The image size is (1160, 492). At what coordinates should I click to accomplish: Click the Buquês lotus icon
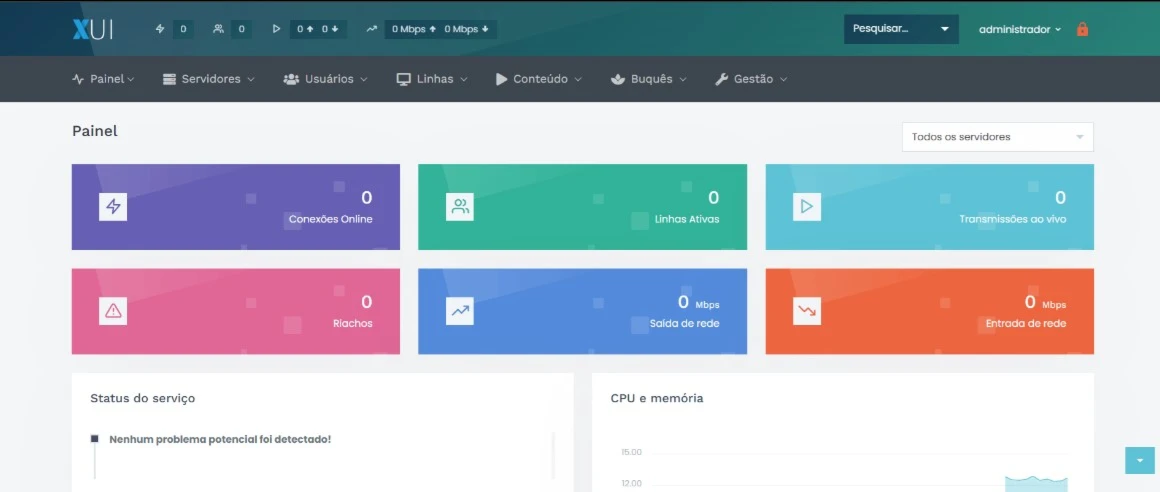pos(618,79)
